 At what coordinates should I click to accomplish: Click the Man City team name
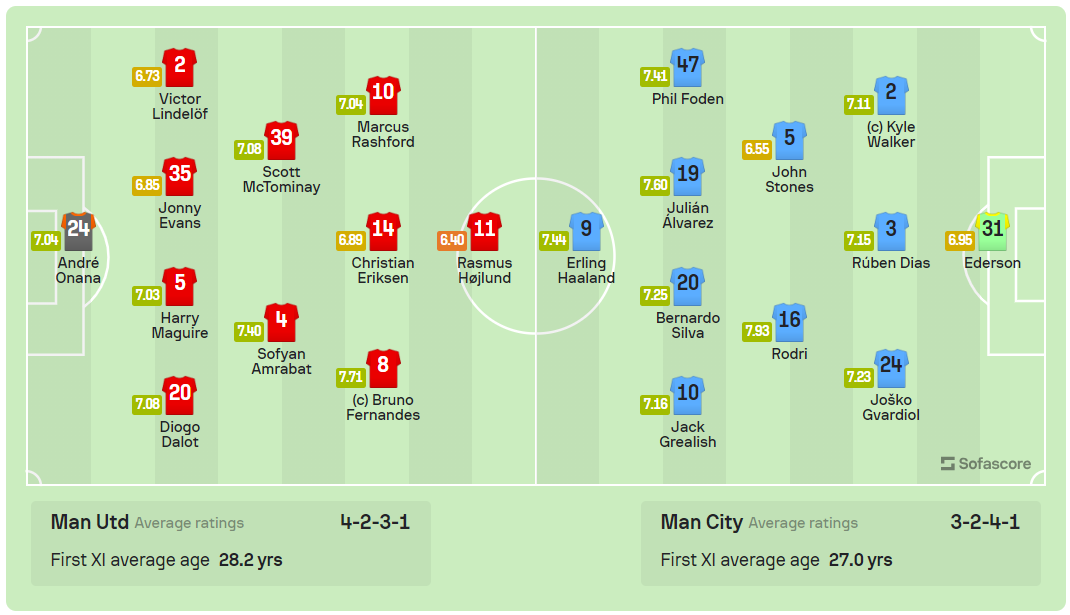701,522
